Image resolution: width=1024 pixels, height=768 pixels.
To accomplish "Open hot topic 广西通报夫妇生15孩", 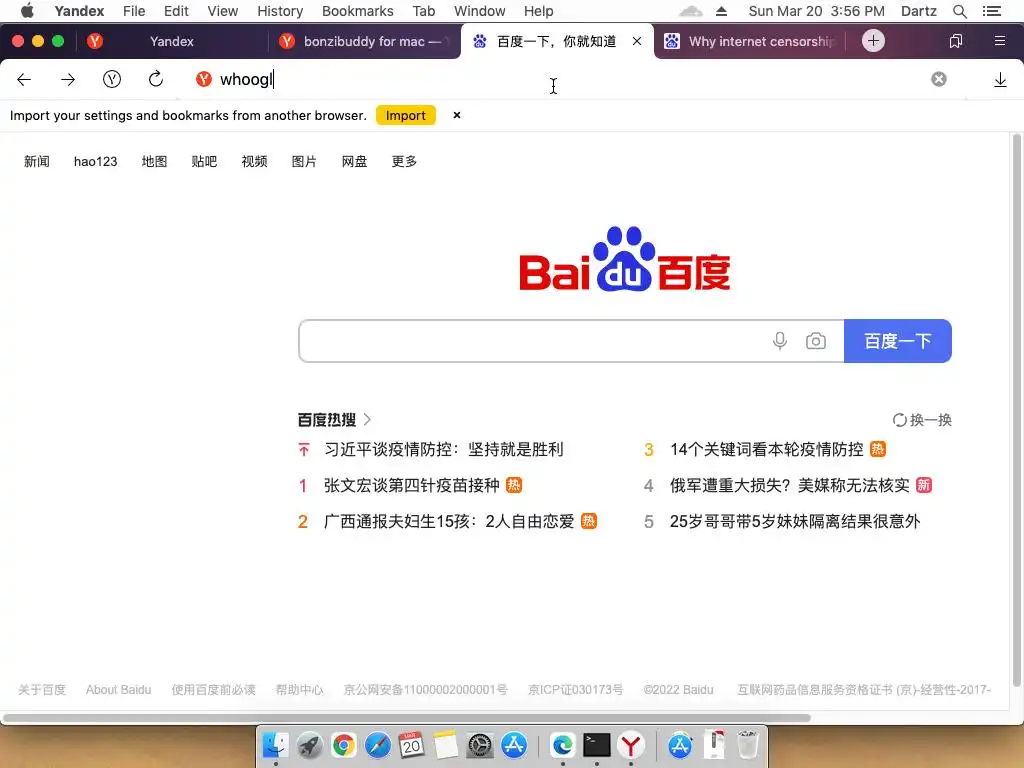I will coord(449,521).
